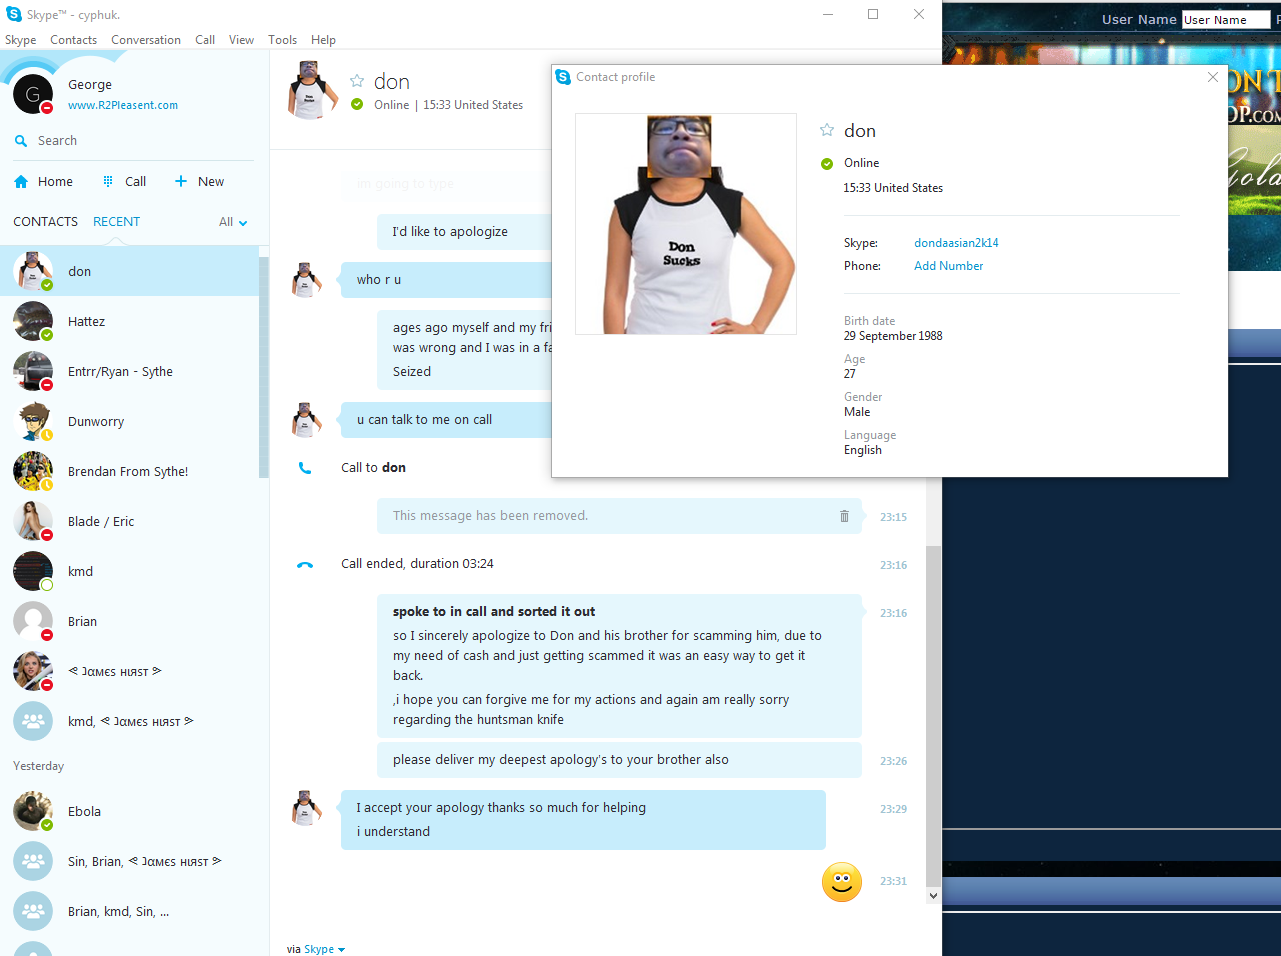Viewport: 1281px width, 956px height.
Task: Open the Call menu
Action: 205,40
